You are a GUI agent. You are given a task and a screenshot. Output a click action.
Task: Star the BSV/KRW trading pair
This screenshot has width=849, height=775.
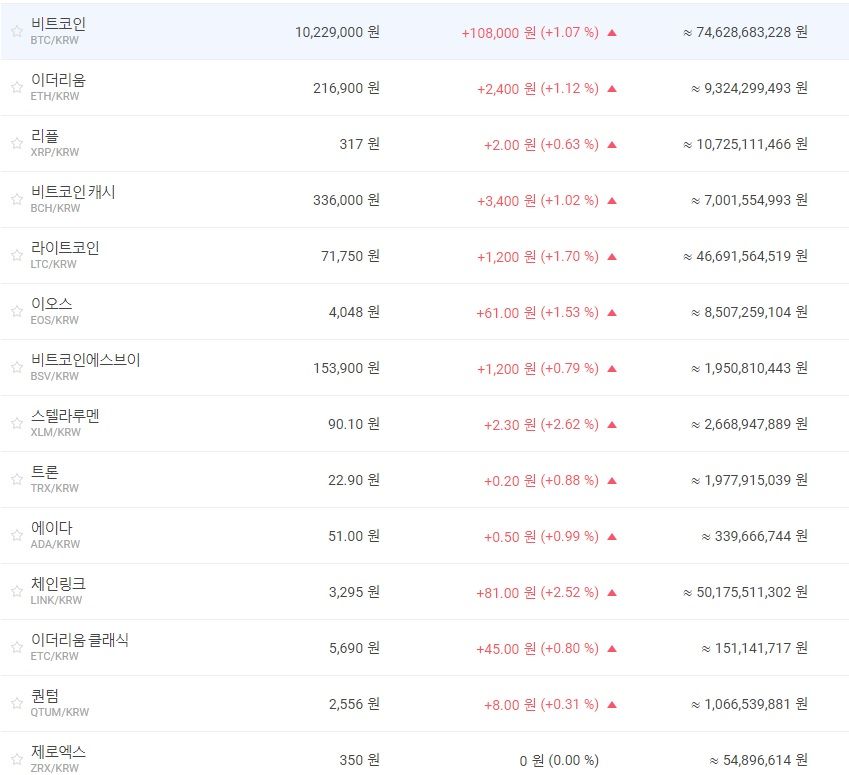pos(16,367)
